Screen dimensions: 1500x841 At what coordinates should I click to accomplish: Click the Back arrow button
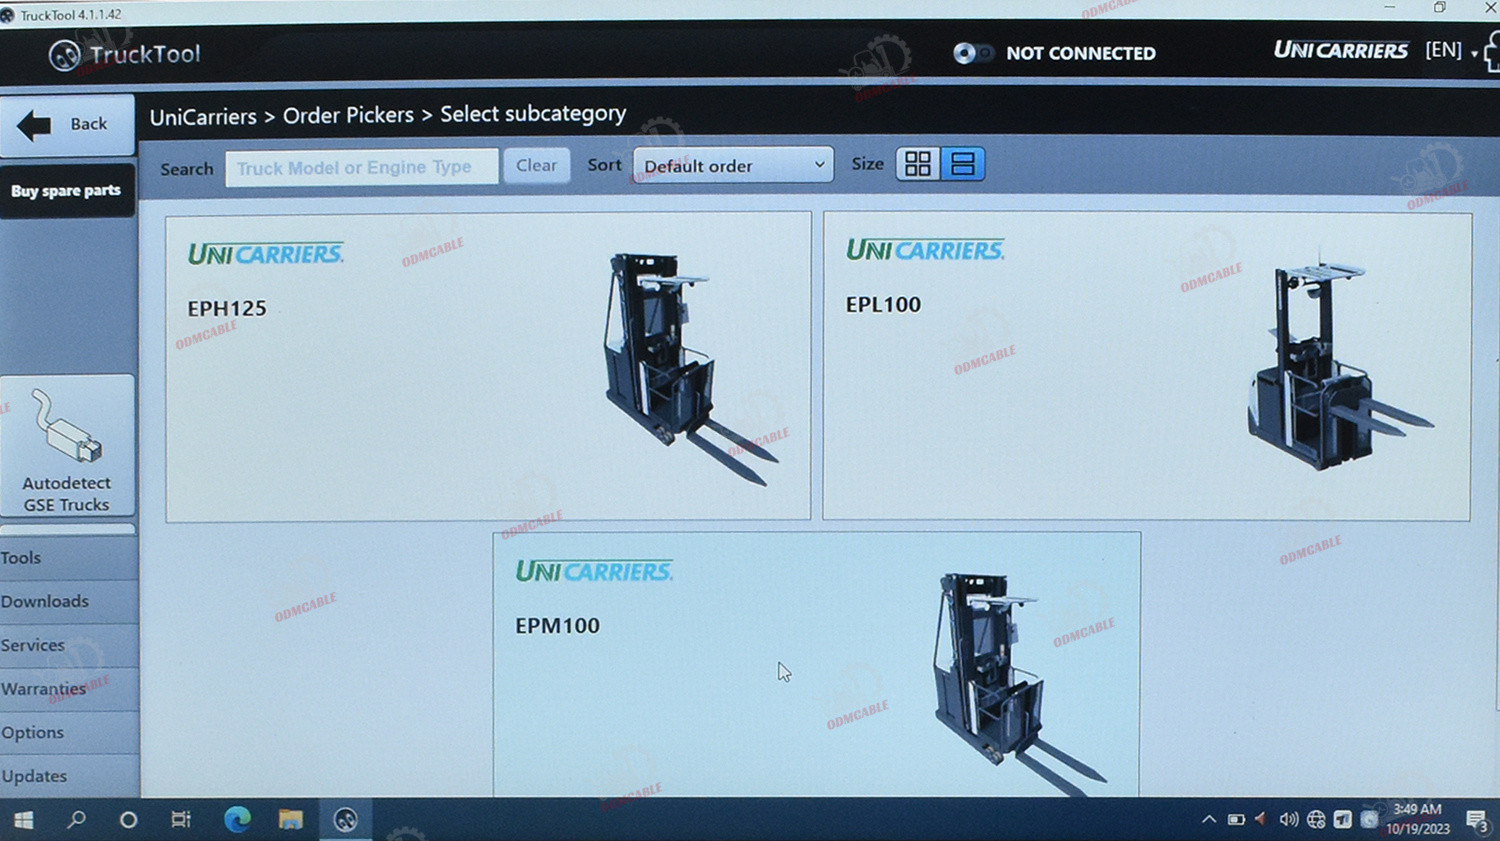(x=67, y=125)
